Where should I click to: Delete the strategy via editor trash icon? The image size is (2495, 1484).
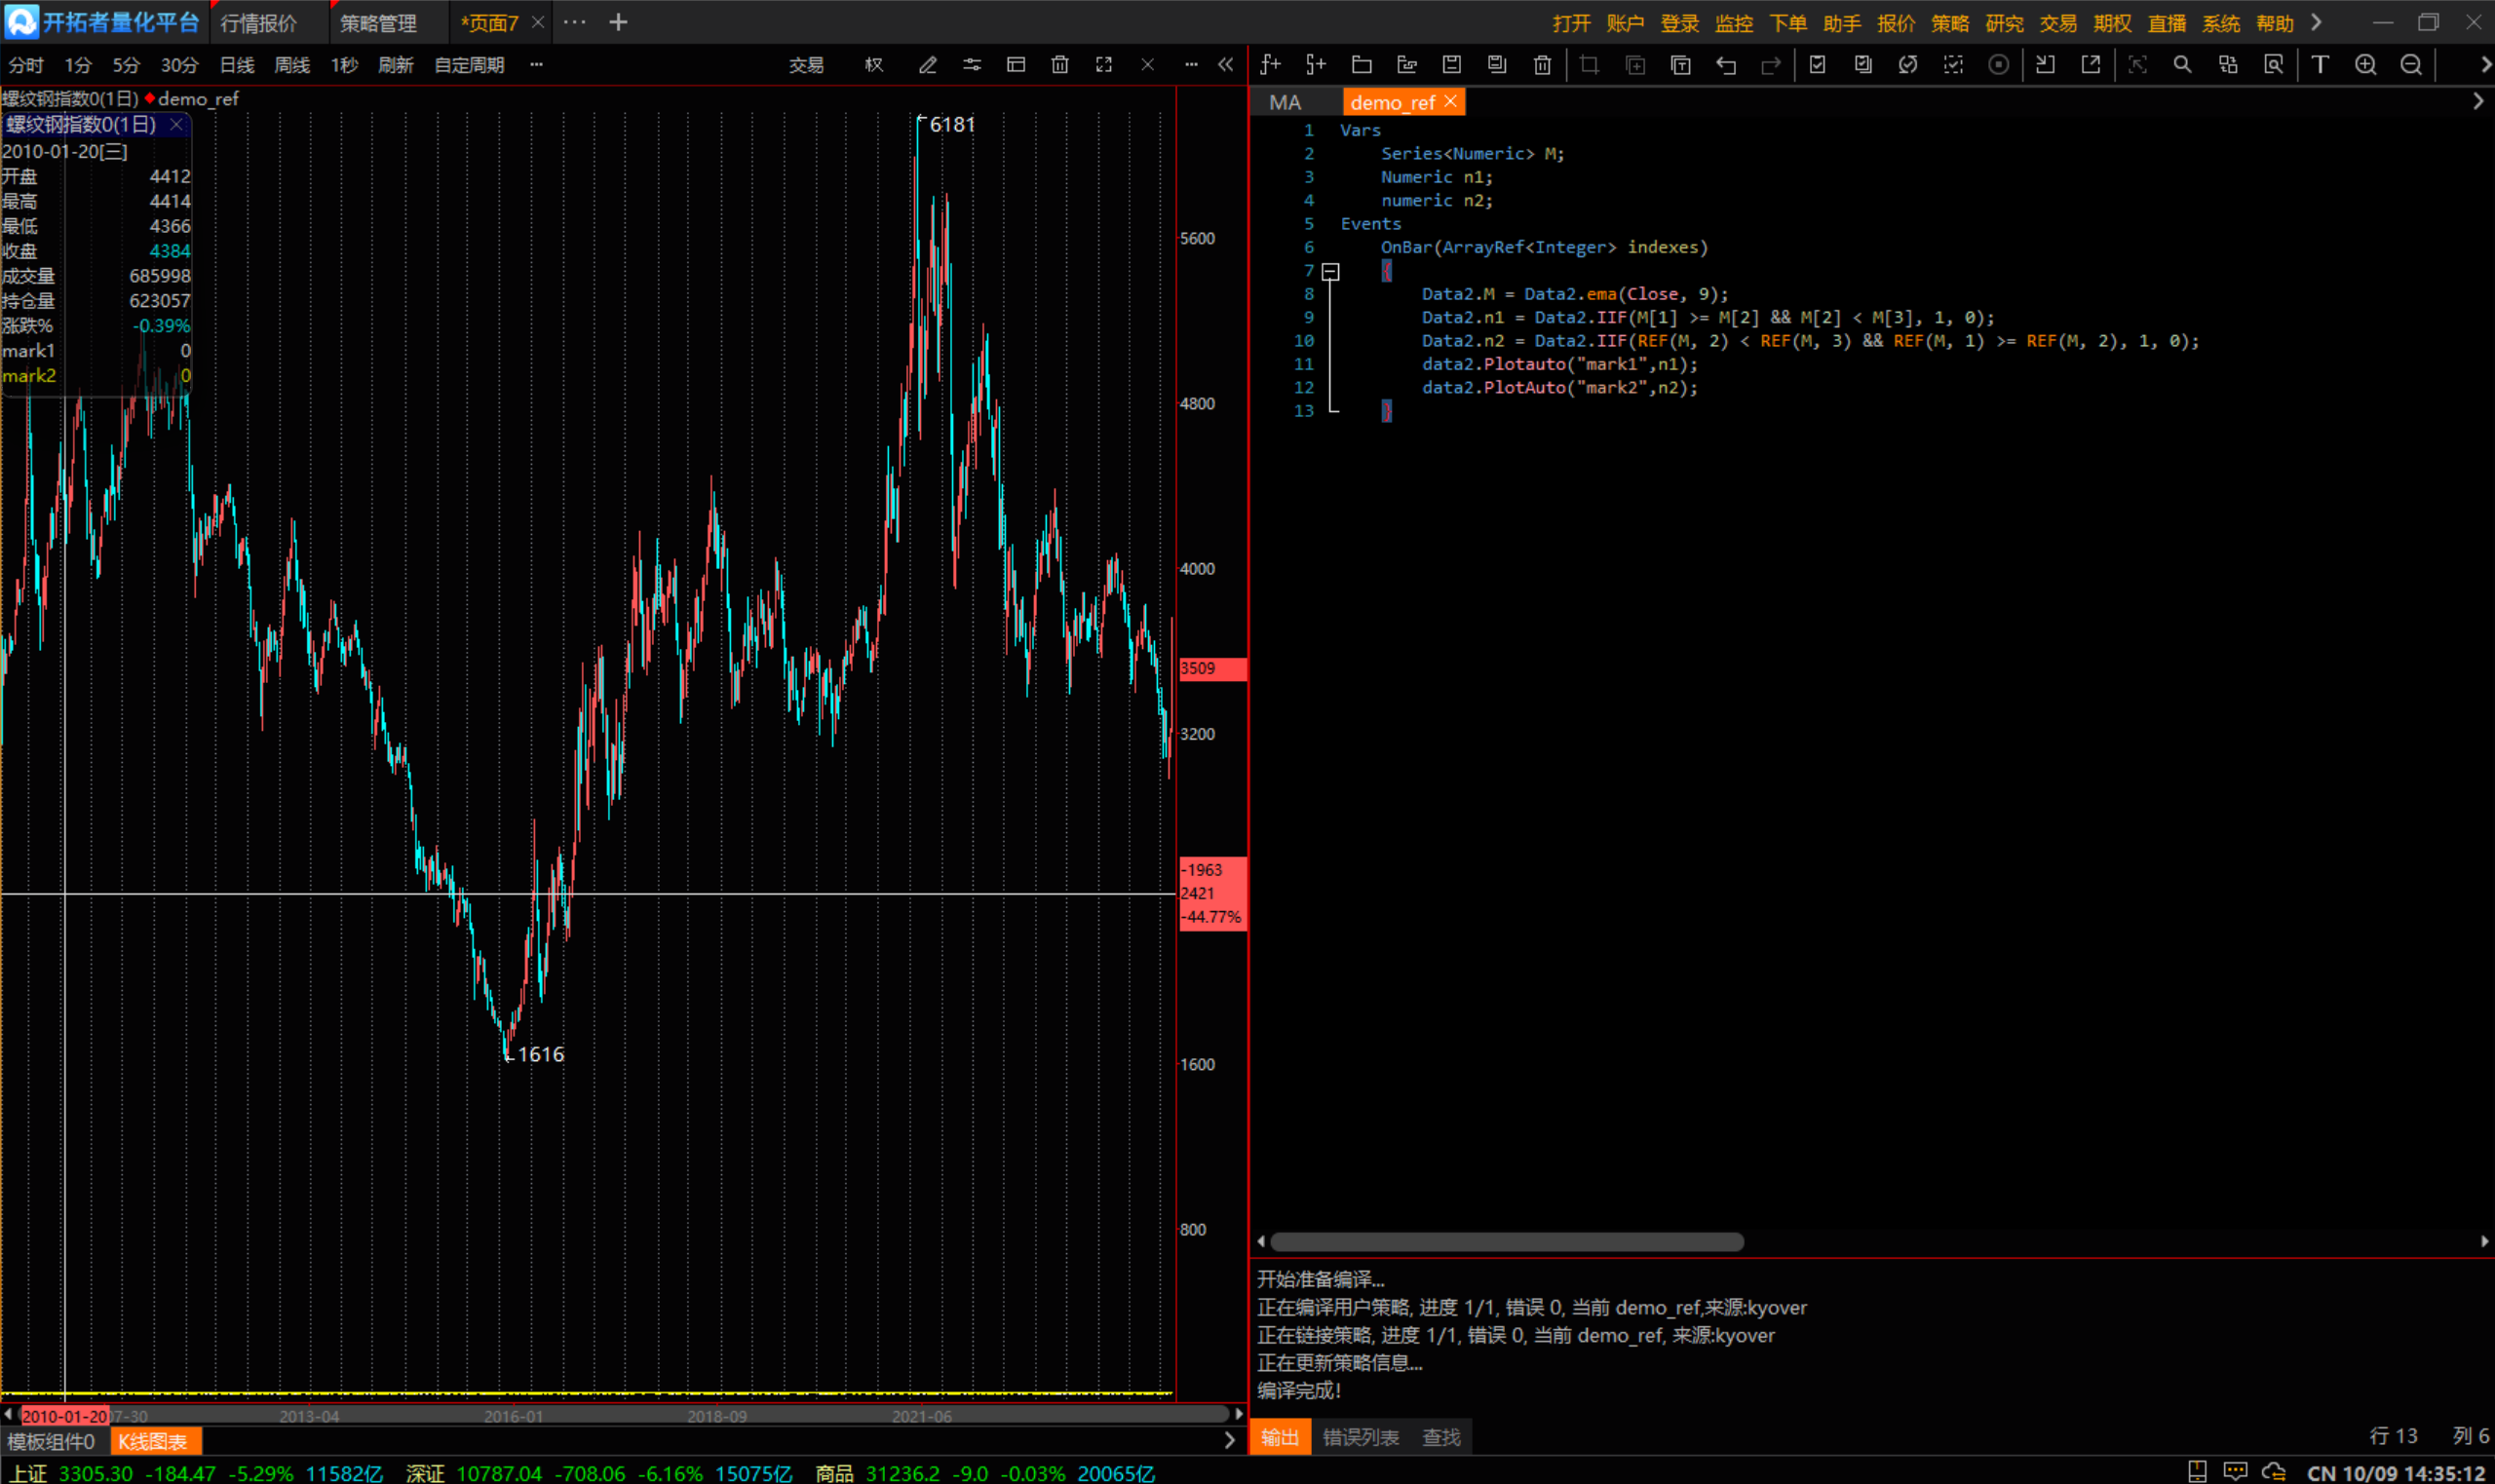[1542, 65]
